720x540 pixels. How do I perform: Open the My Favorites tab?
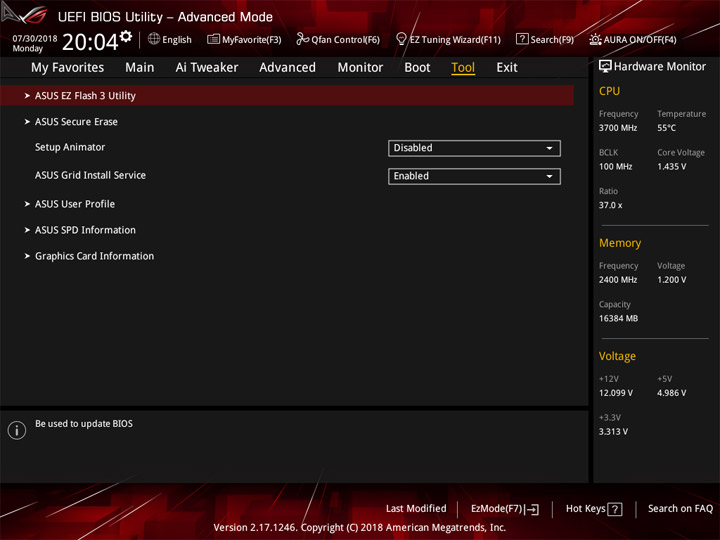point(68,68)
